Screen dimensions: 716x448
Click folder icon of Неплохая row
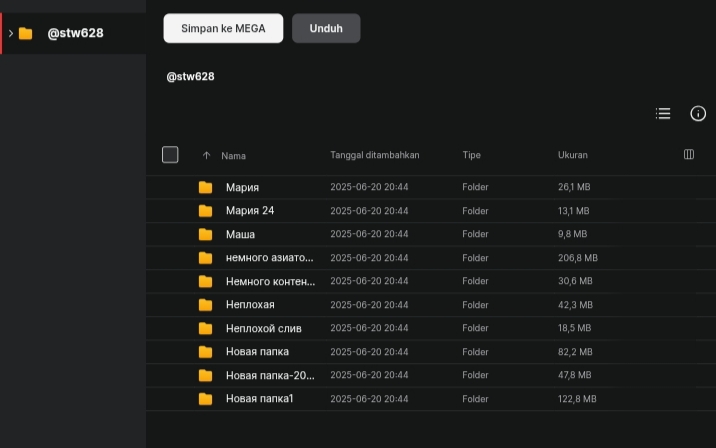pyautogui.click(x=205, y=305)
